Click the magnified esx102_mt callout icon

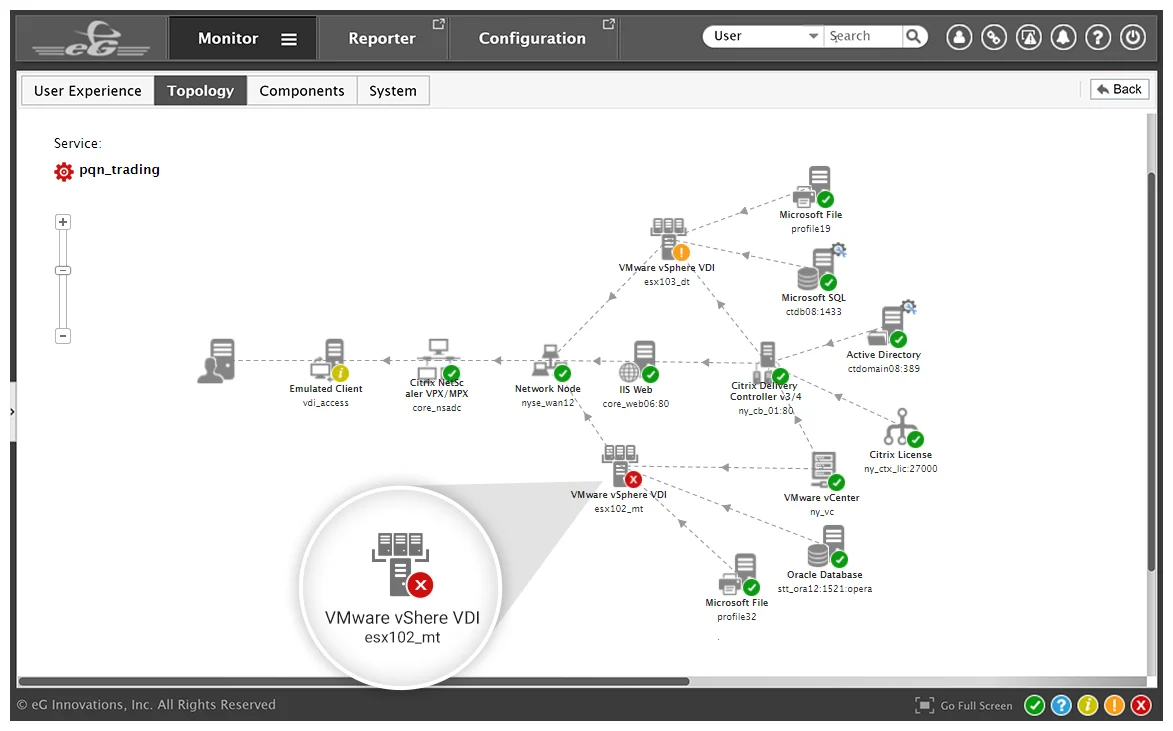[x=402, y=564]
